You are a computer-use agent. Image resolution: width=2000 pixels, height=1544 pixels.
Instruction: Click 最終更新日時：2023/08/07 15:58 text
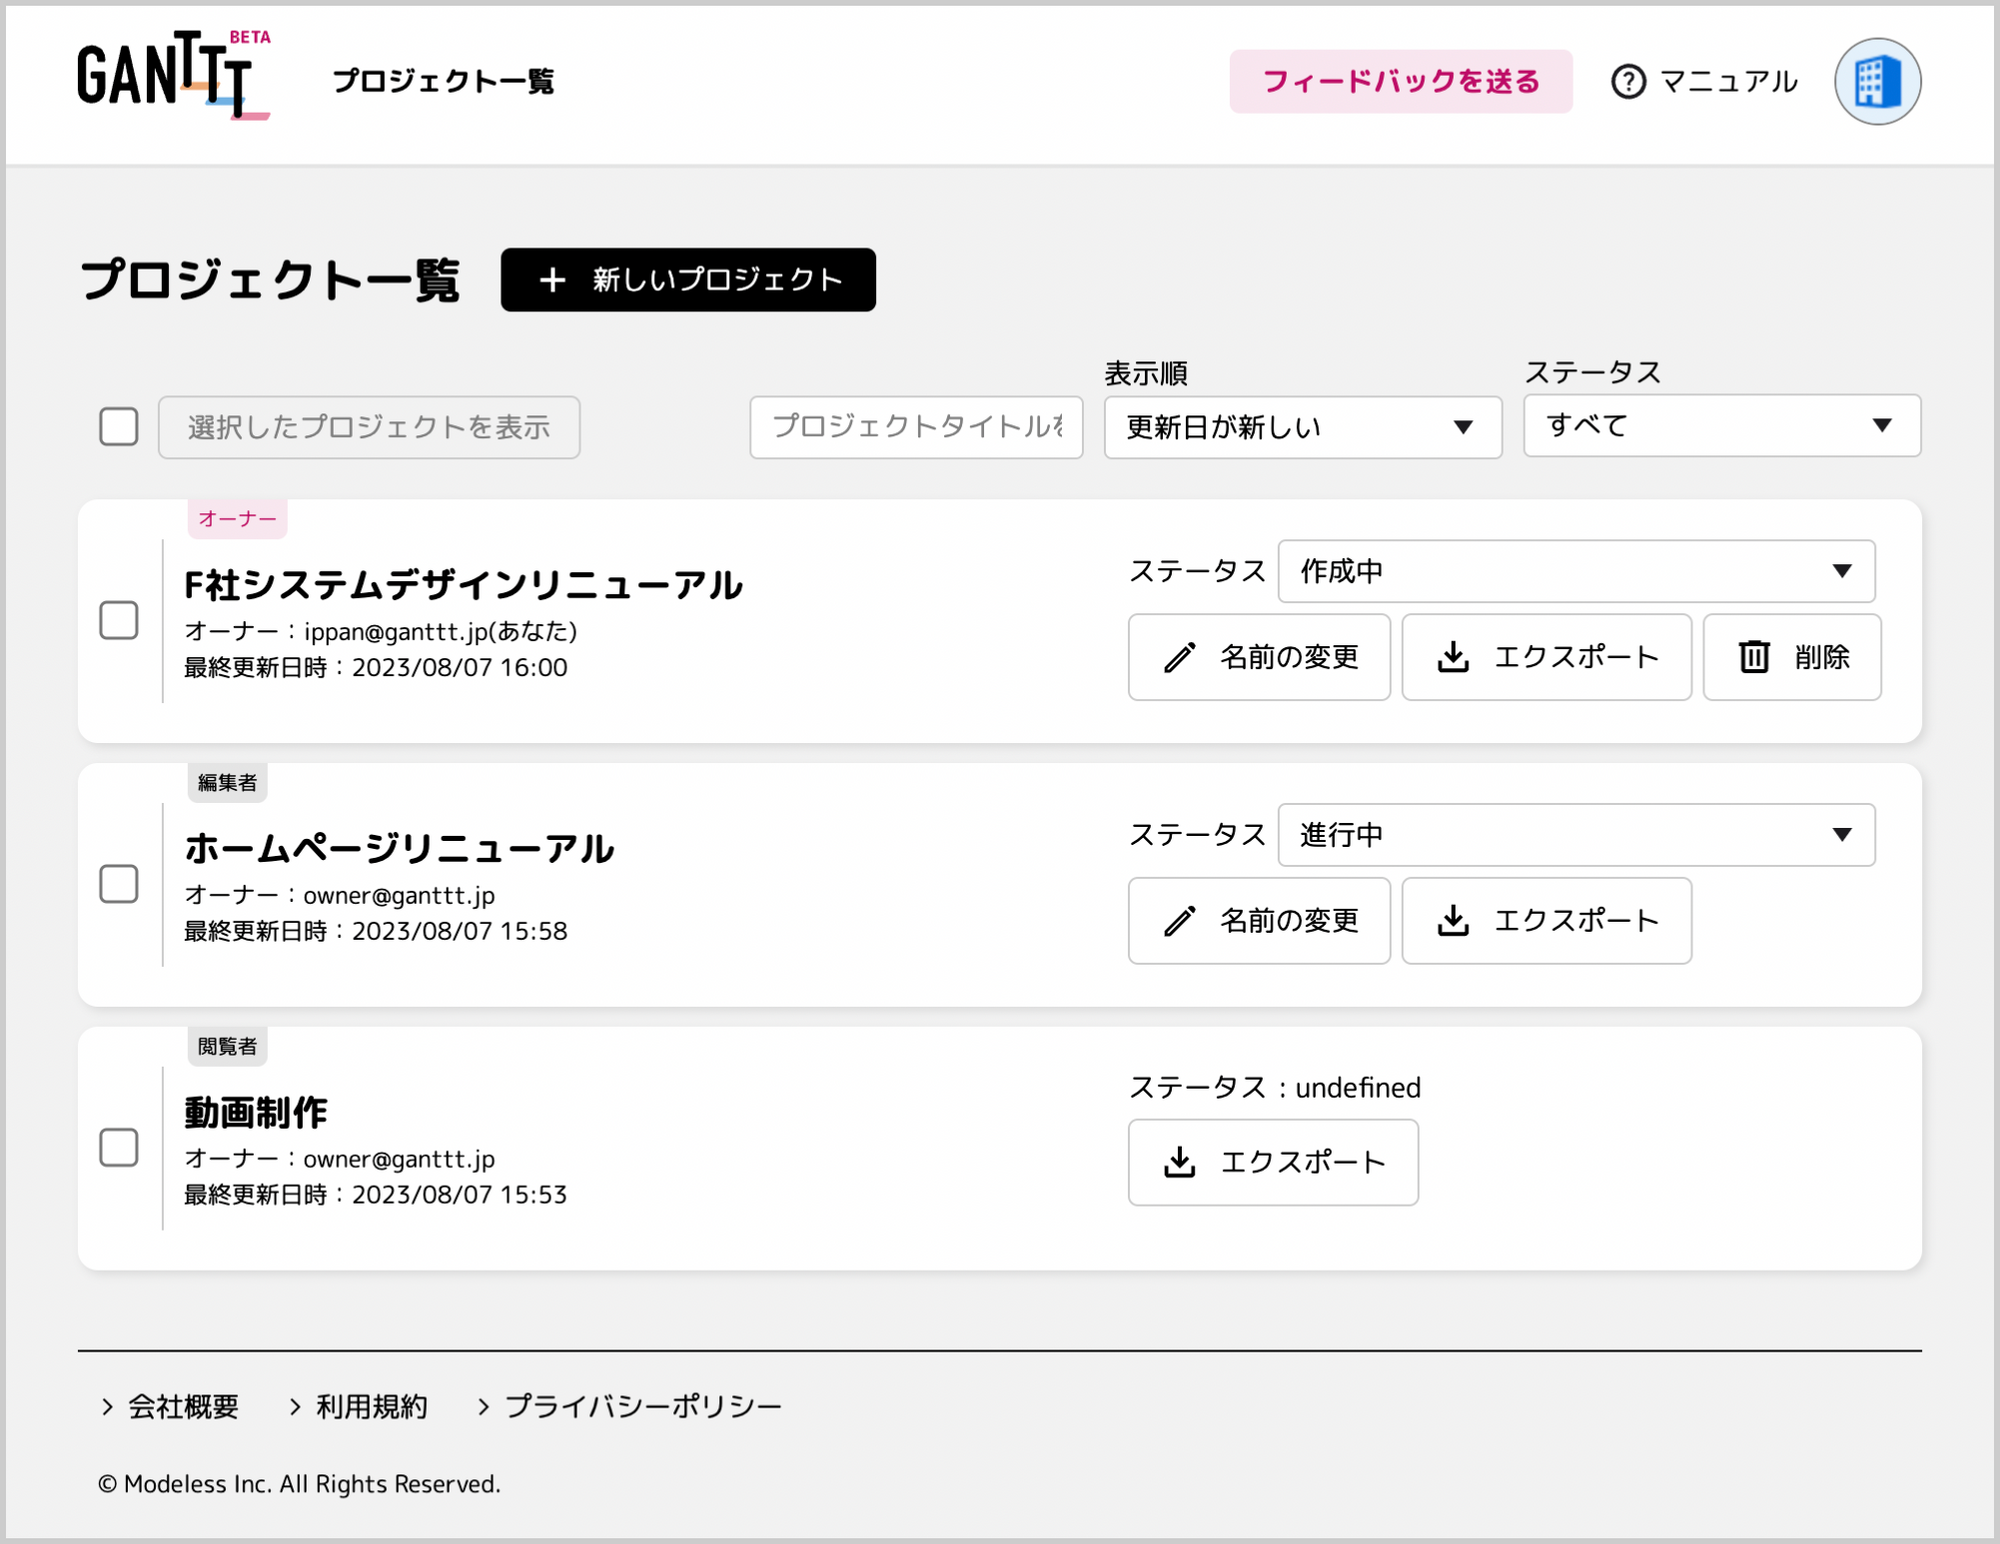click(x=376, y=931)
